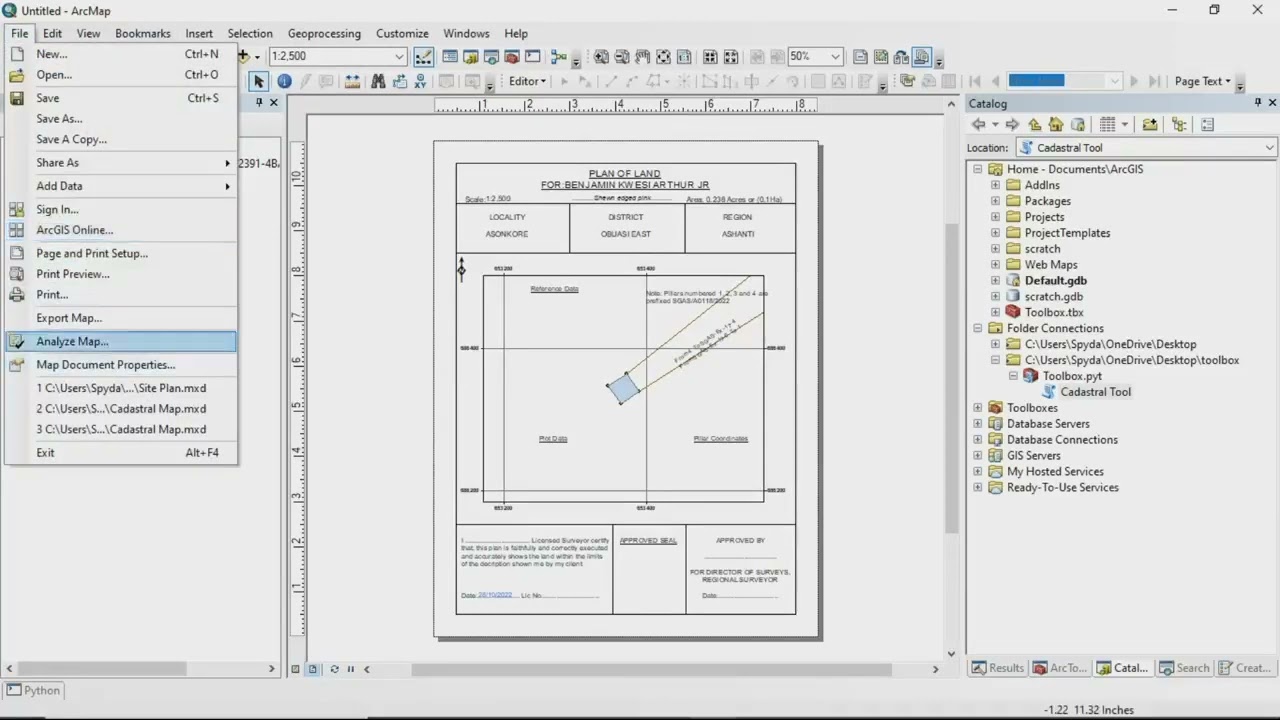
Task: Click the Change Layout icon
Action: tap(901, 57)
